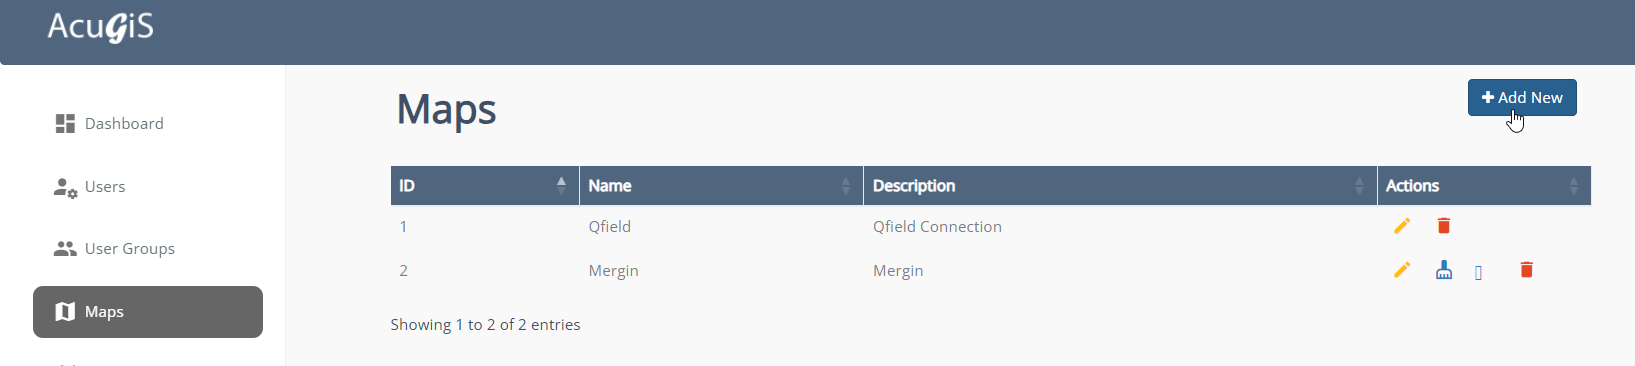Sort the table by Actions column
Viewport: 1635px width, 366px height.
point(1484,186)
